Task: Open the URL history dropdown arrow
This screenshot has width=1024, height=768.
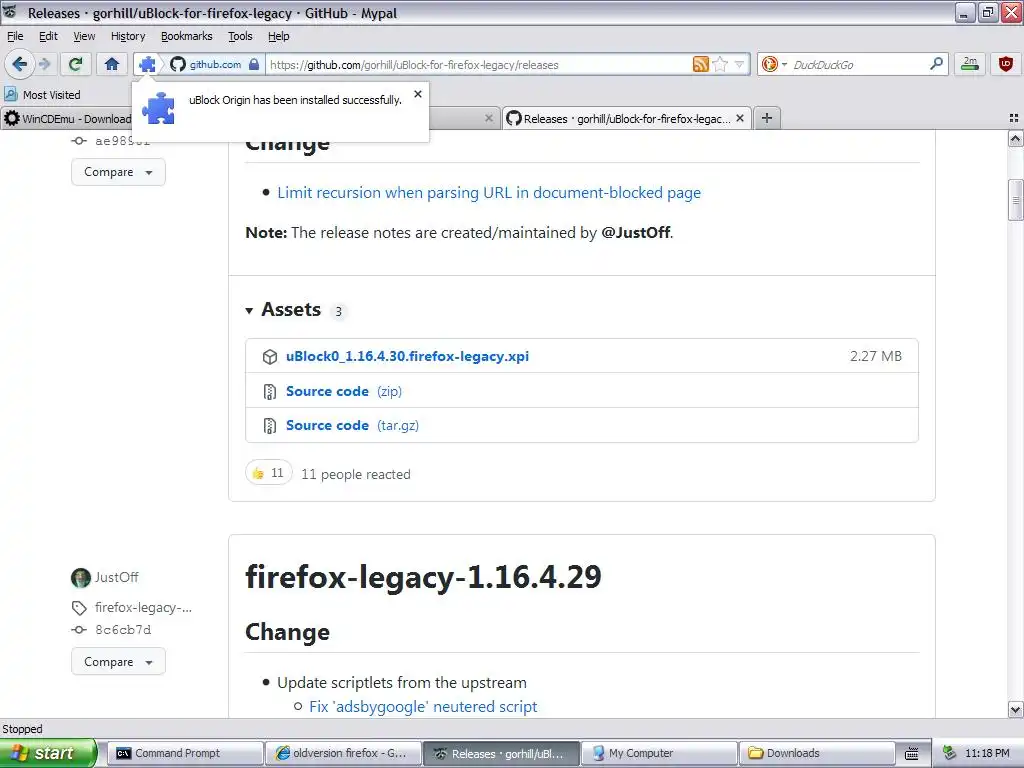Action: tap(739, 64)
